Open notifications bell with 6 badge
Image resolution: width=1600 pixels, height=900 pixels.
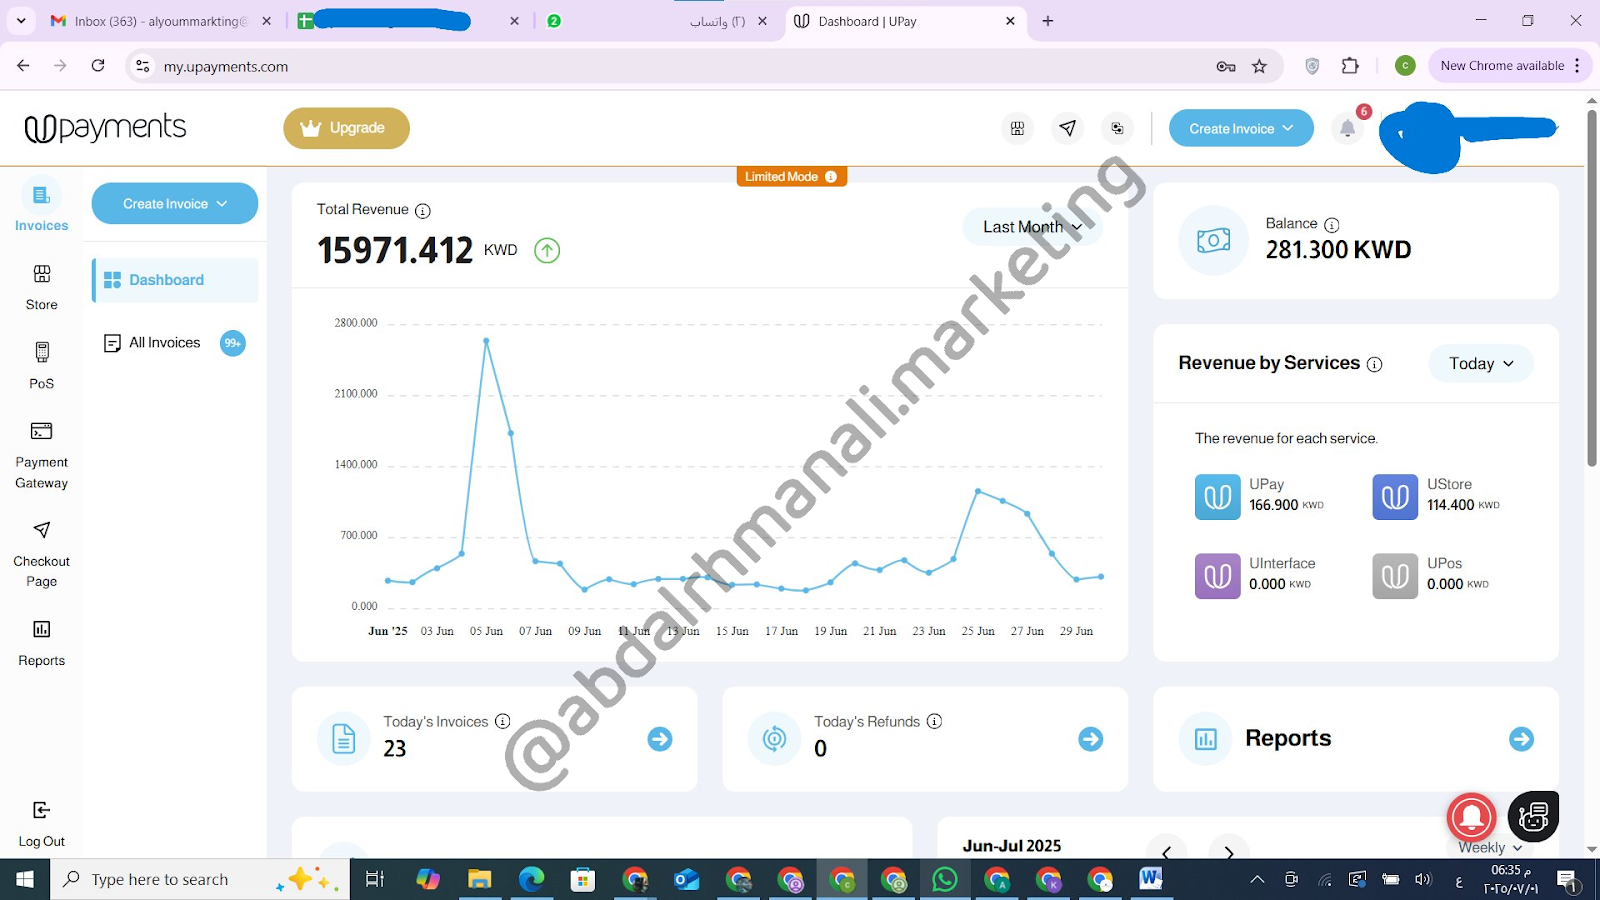pos(1348,127)
